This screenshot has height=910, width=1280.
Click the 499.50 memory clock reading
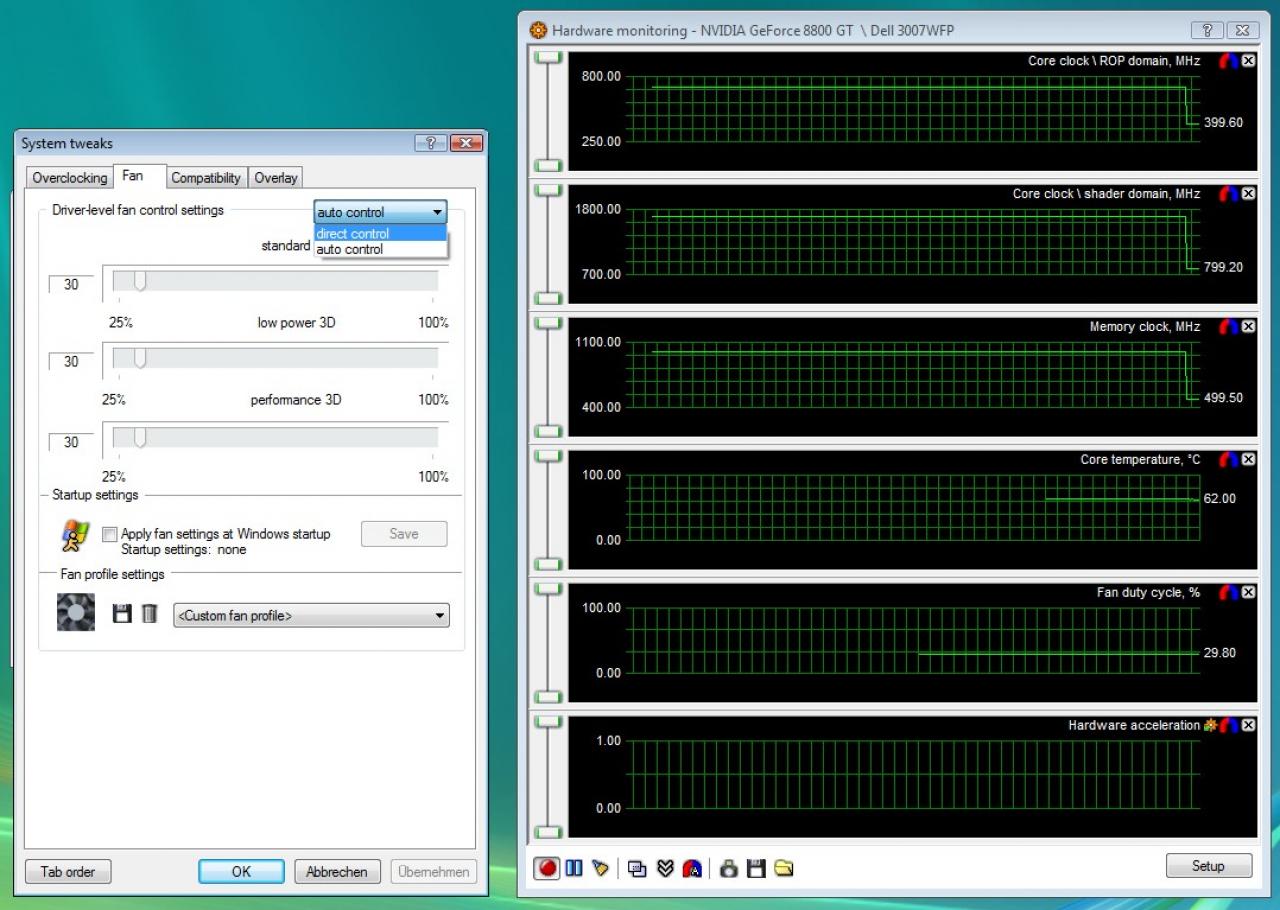[1223, 398]
